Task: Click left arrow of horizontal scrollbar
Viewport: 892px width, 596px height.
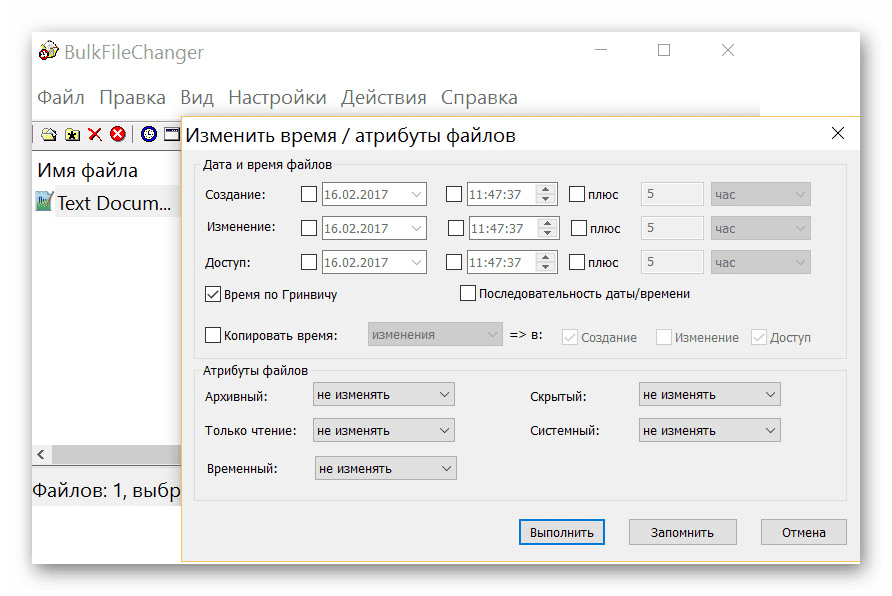Action: 41,454
